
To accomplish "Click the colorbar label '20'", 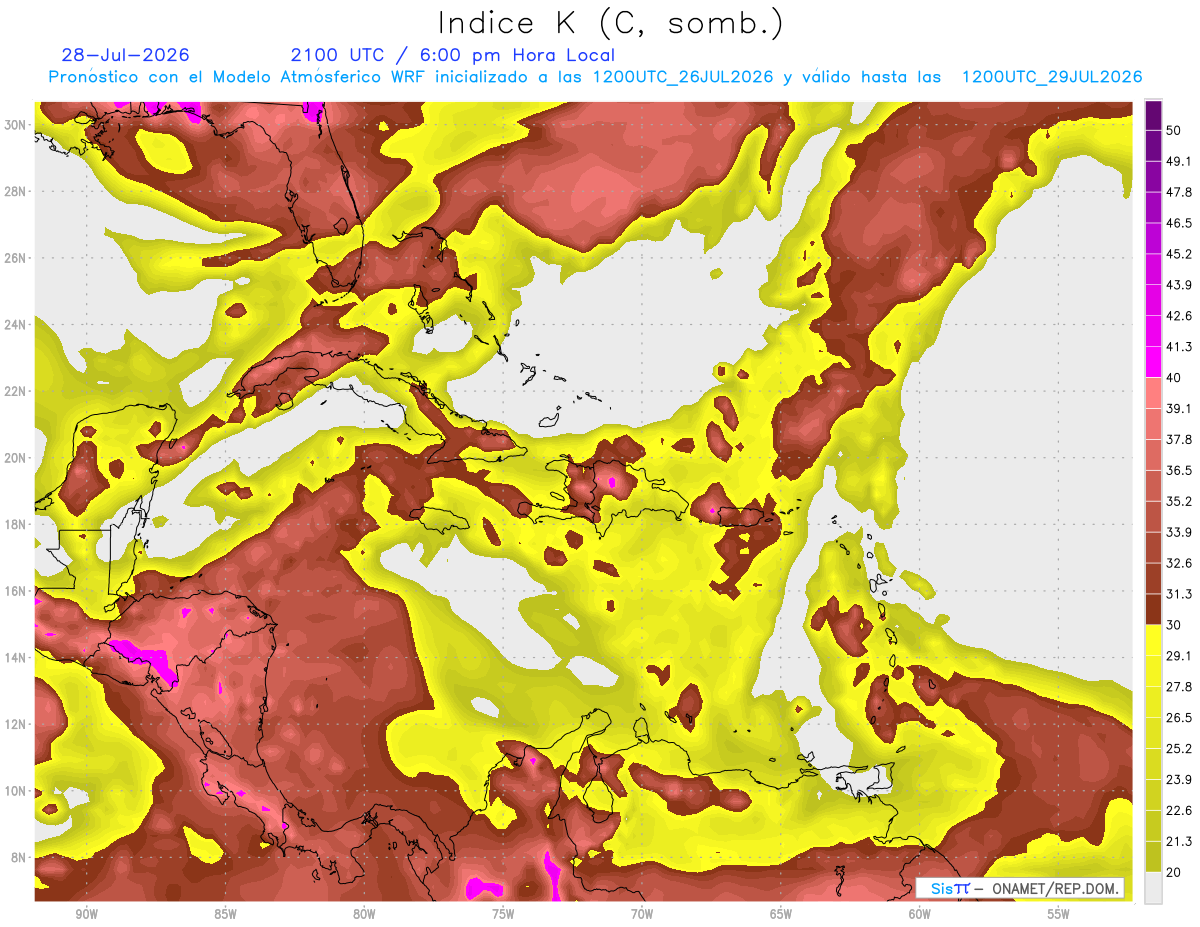I will pos(1175,872).
